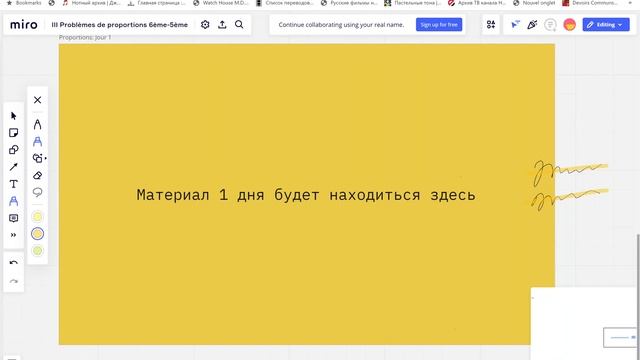640x360 pixels.
Task: Open board title Problèmes de proportions 6ème-5ème
Action: [x=120, y=25]
